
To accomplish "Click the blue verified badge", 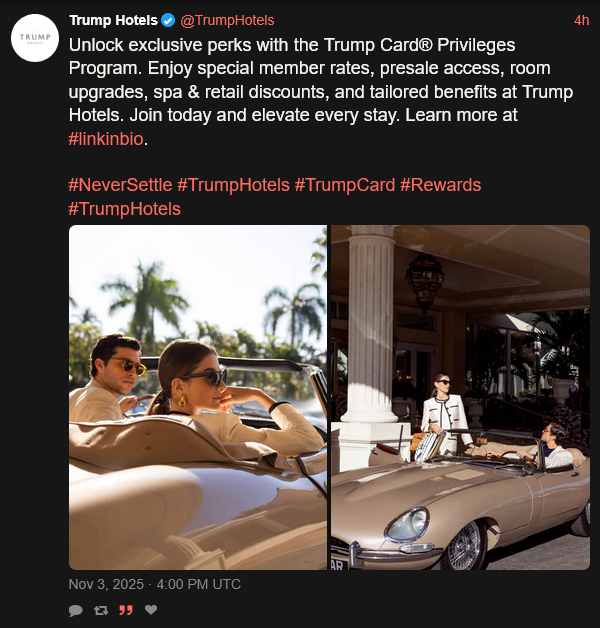I will 169,20.
